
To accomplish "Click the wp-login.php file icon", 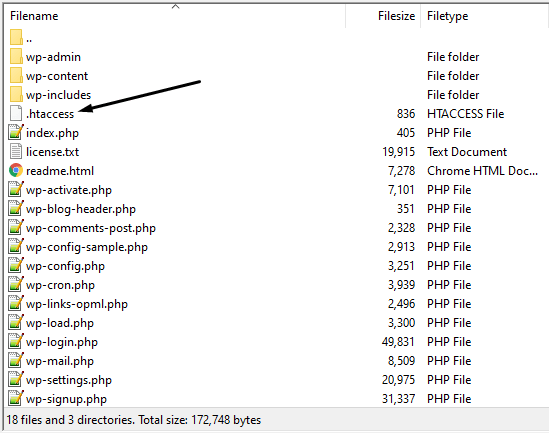I will click(x=16, y=342).
